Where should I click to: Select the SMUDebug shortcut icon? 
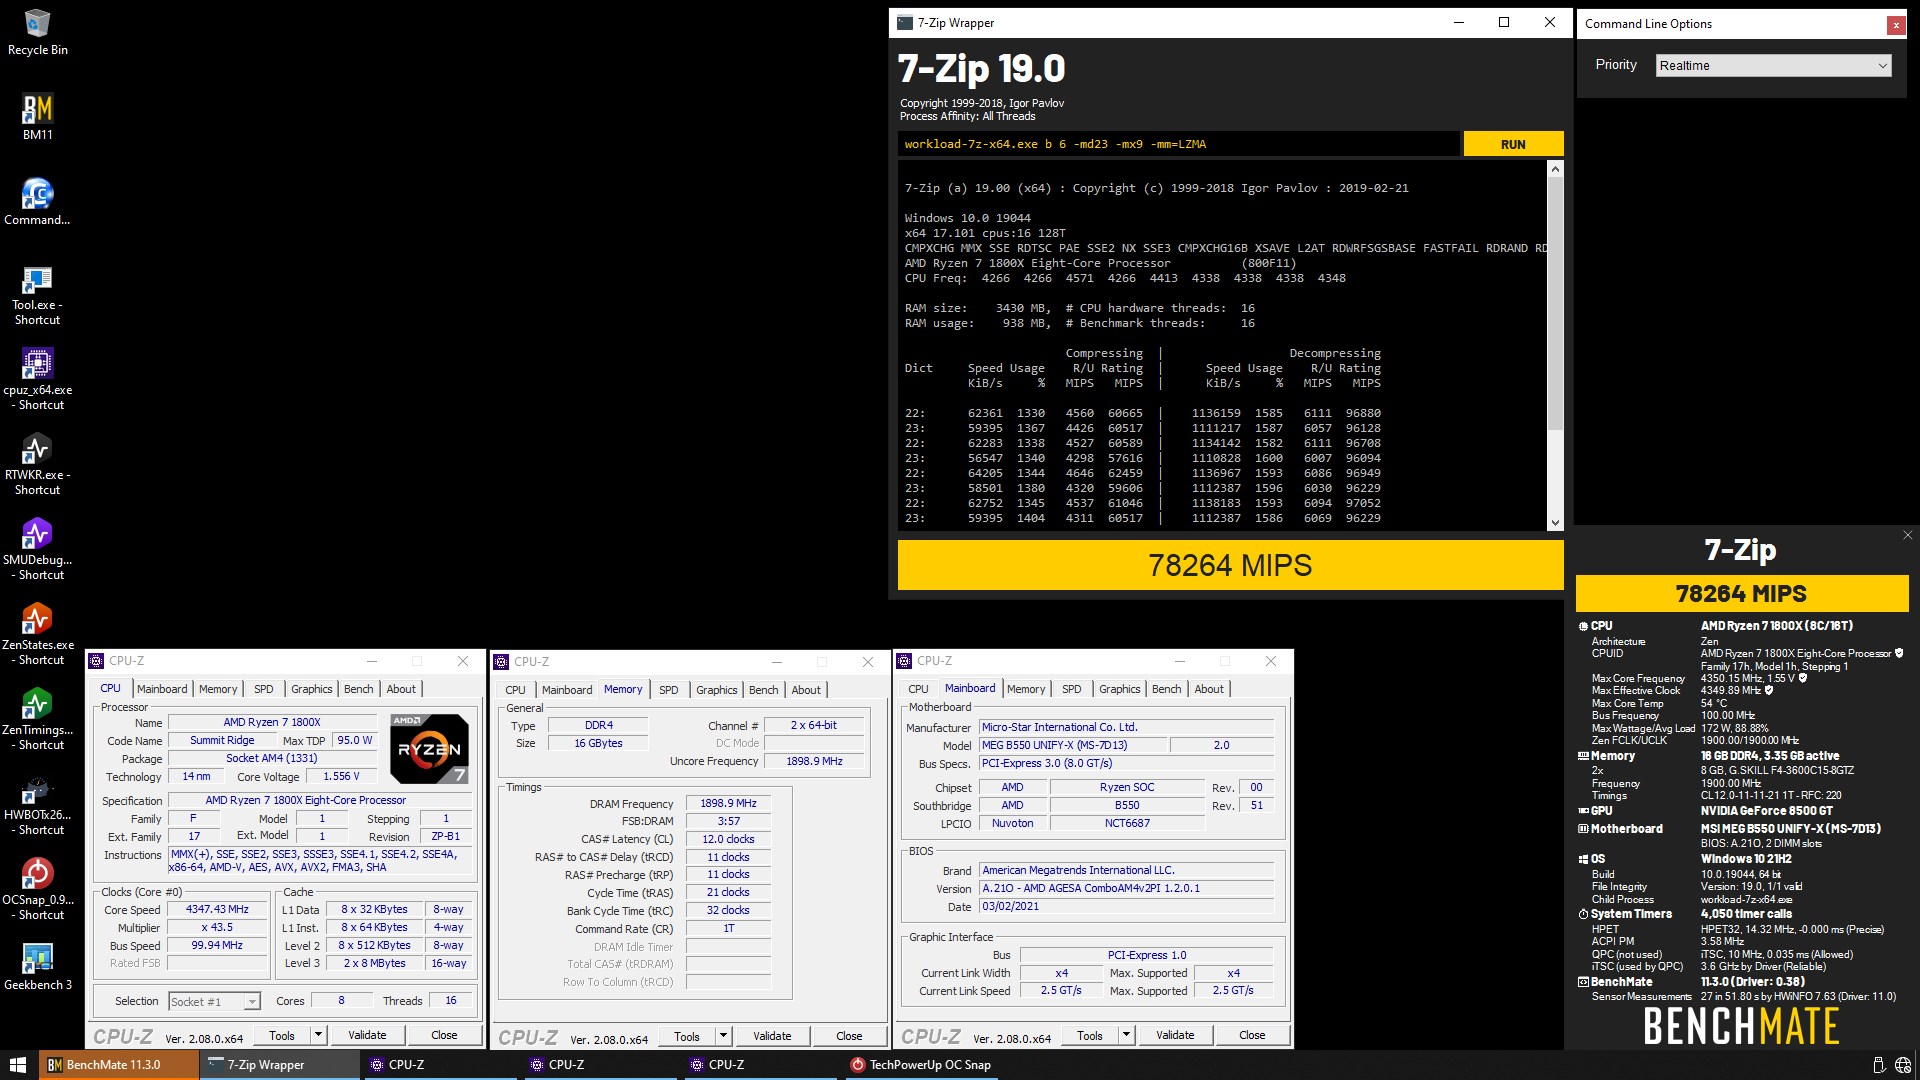[x=37, y=550]
